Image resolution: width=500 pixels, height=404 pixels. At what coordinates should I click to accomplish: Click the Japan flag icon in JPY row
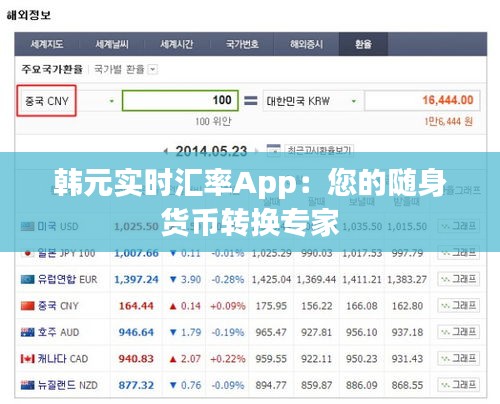pyautogui.click(x=27, y=253)
